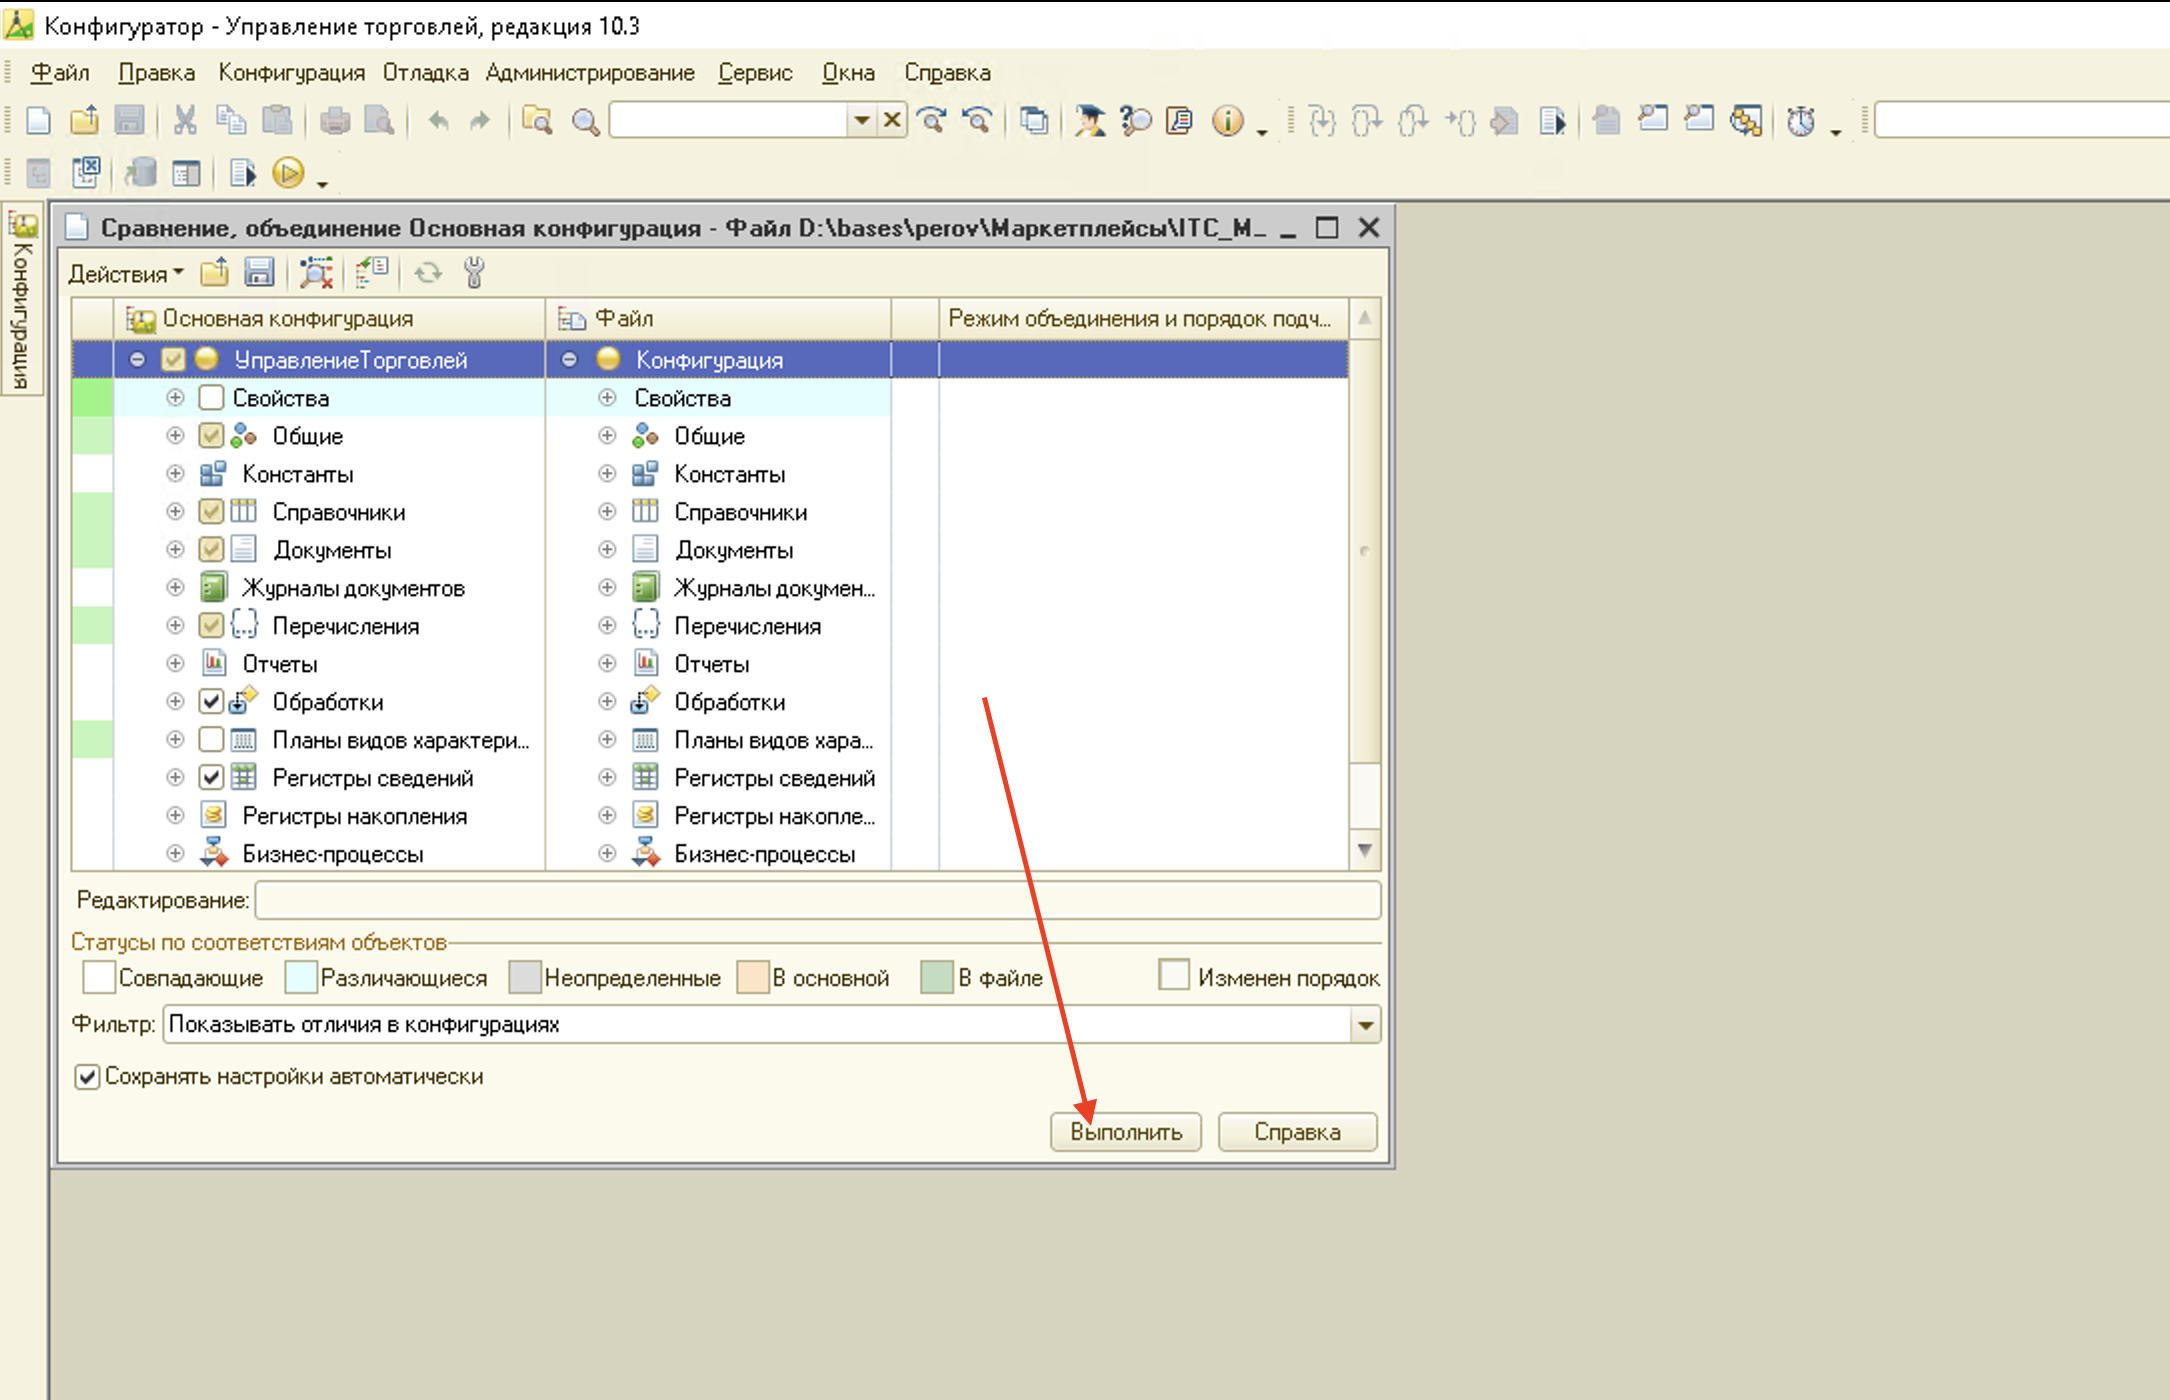Open the Действия dropdown menu
Screen dimensions: 2170x1400
tap(125, 273)
